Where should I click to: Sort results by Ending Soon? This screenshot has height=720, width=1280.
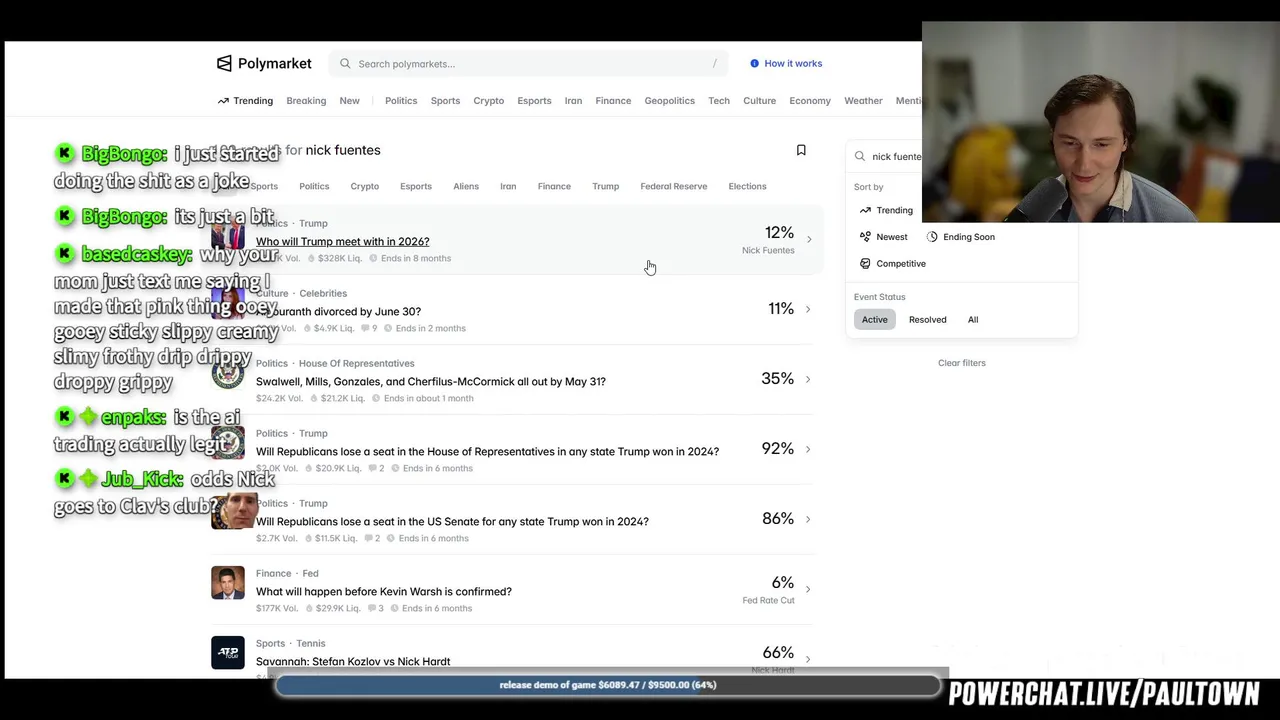[961, 237]
